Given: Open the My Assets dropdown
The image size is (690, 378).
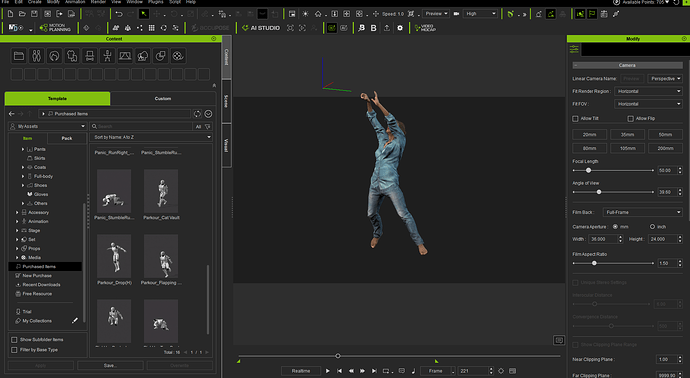Looking at the screenshot, I should pos(48,126).
